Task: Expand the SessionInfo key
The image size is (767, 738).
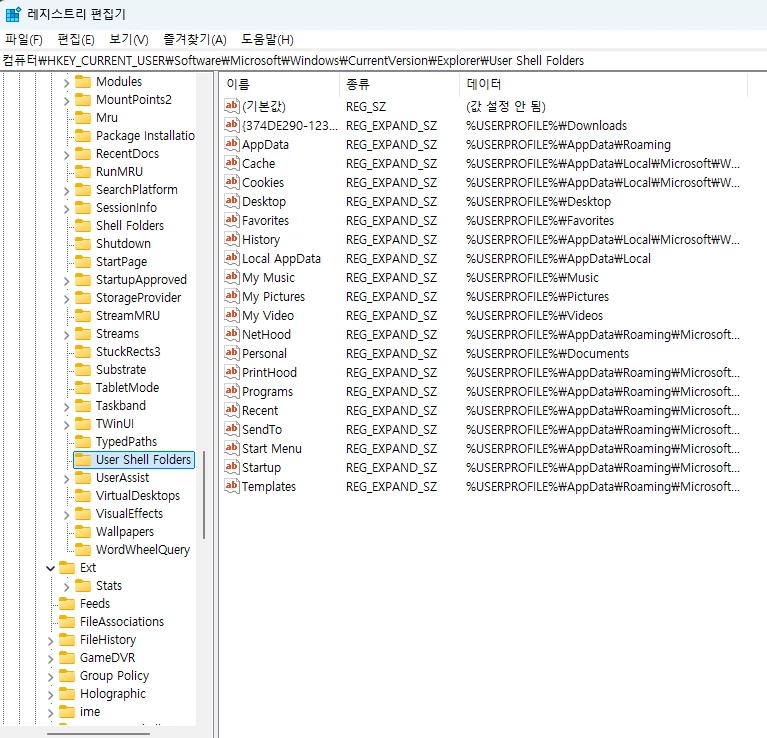Action: point(67,209)
